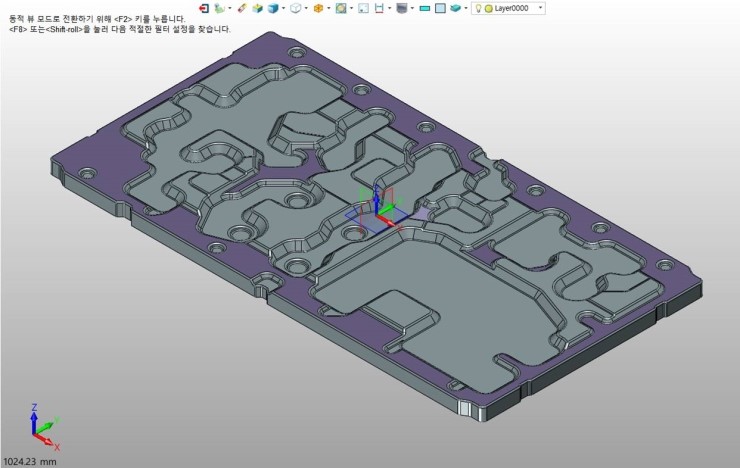Open dropdown beside white wireframe cube

pos(306,8)
